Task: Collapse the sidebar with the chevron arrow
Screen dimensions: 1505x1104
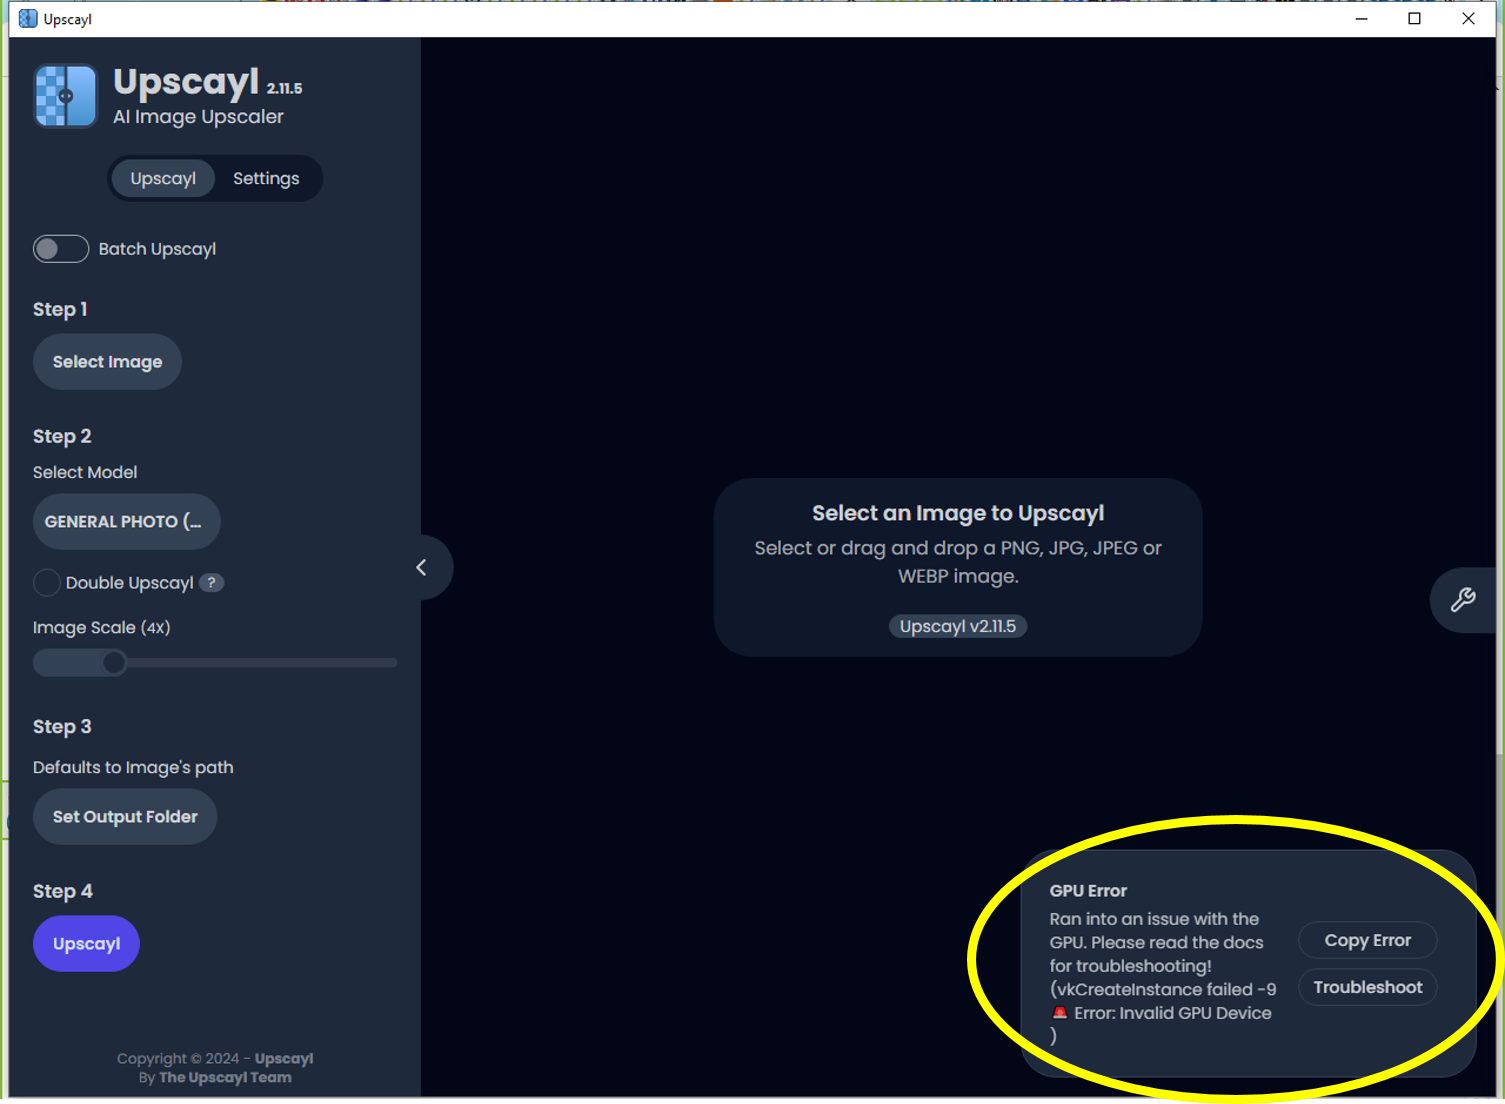Action: [x=422, y=568]
